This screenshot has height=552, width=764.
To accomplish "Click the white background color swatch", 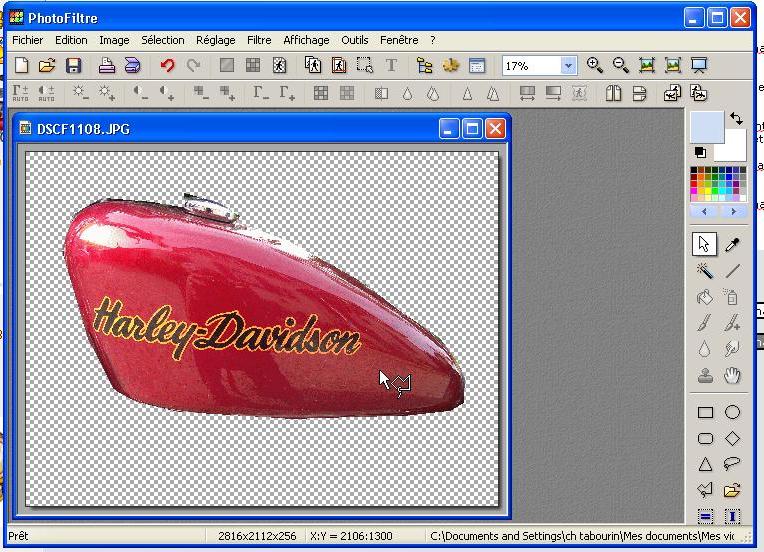I will (x=735, y=150).
